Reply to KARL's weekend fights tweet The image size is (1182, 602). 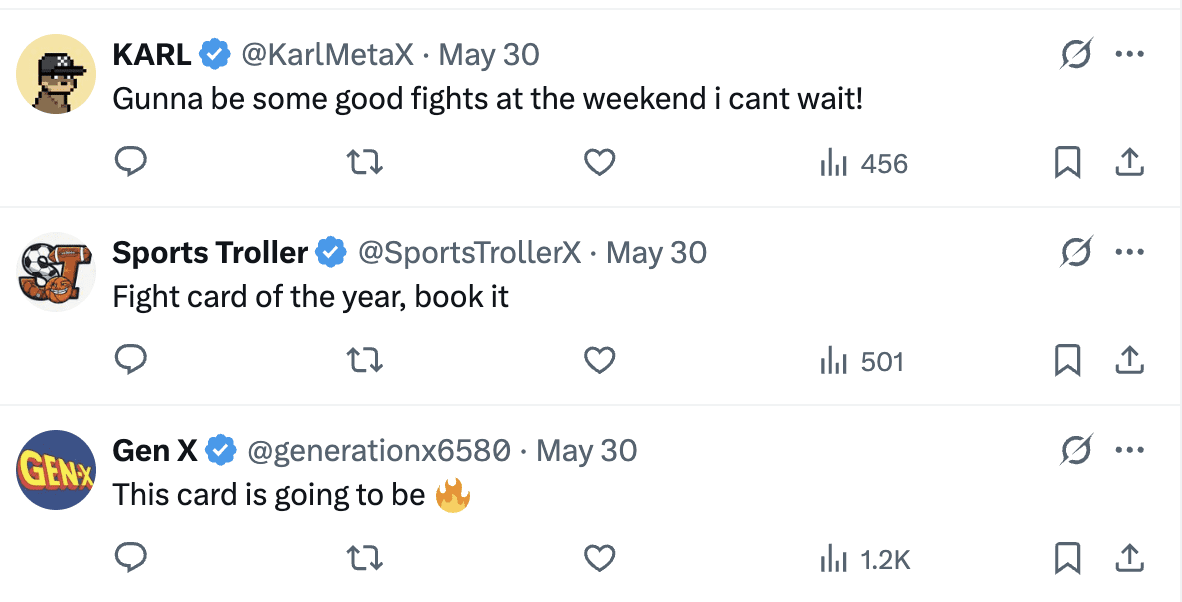(131, 162)
